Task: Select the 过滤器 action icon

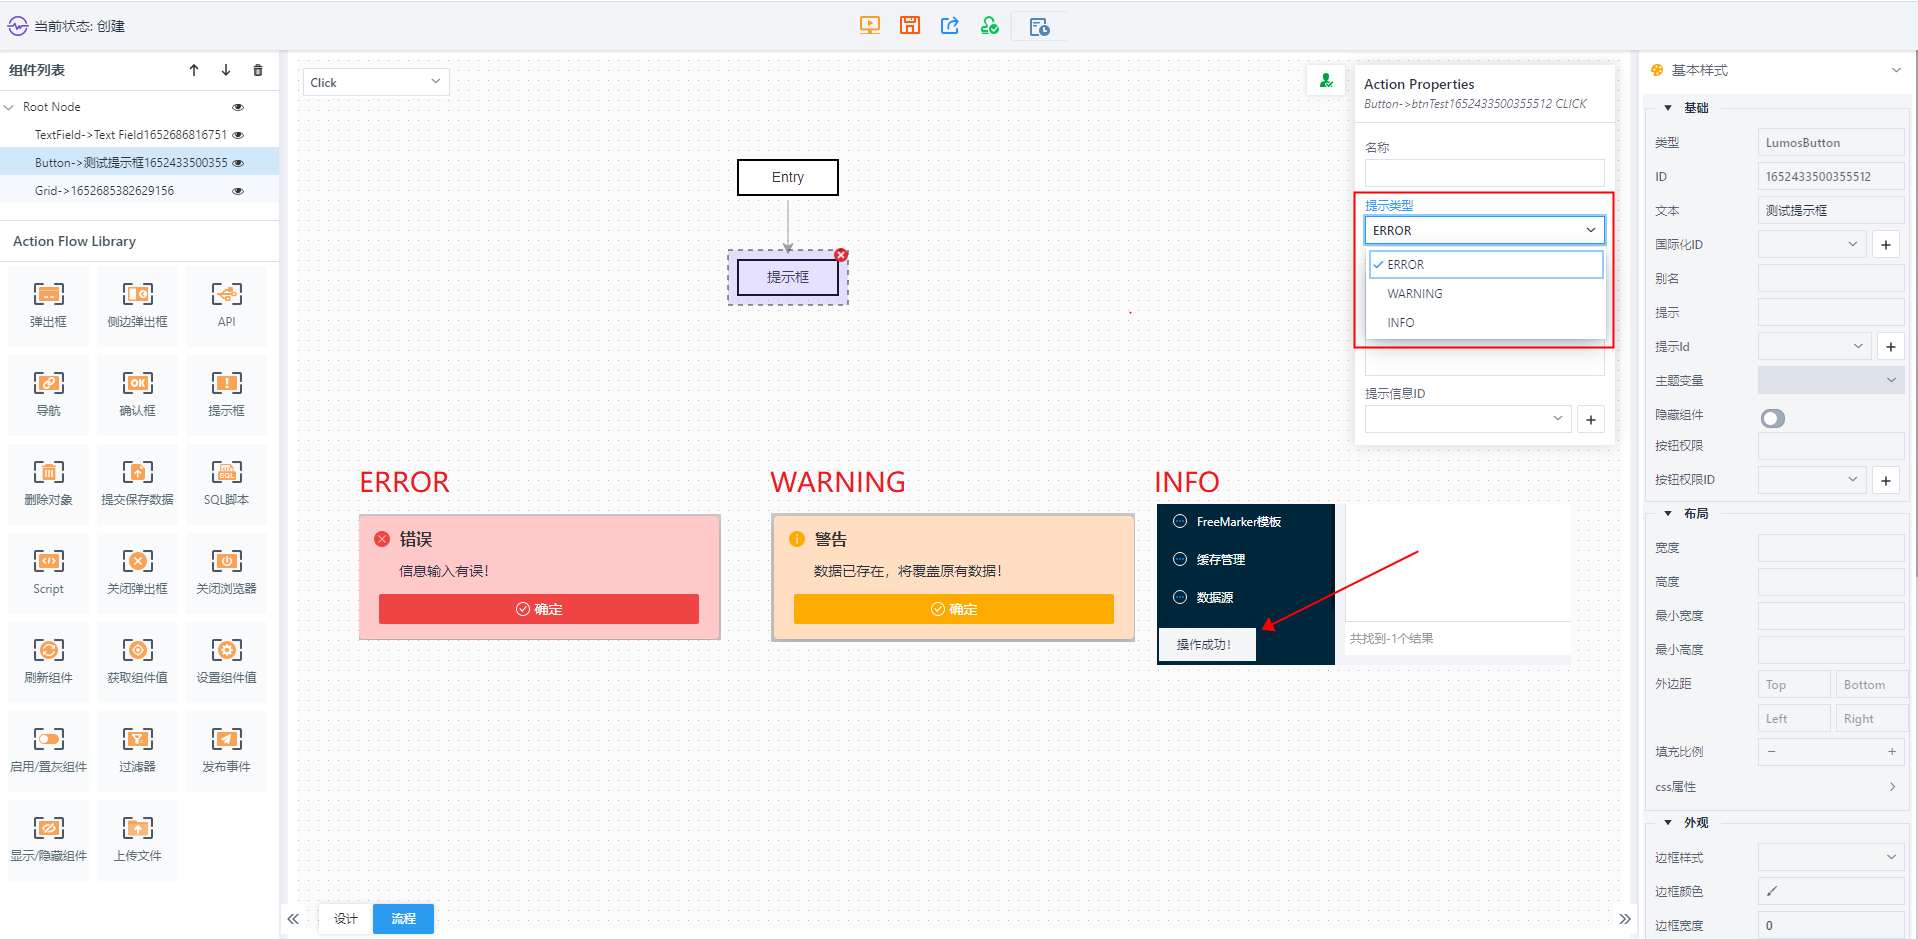Action: point(138,739)
